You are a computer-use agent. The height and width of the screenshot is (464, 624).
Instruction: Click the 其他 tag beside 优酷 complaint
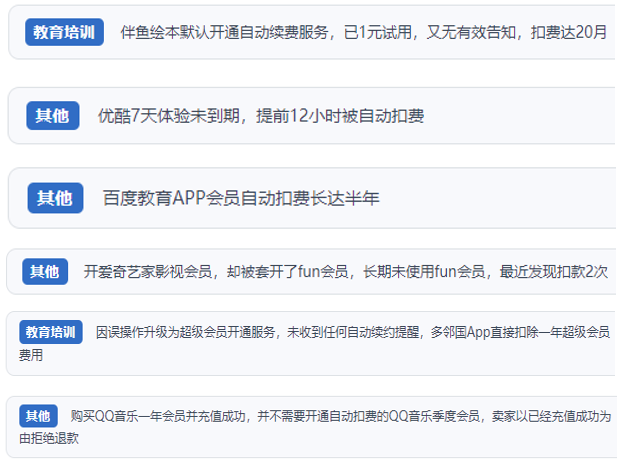pyautogui.click(x=52, y=116)
